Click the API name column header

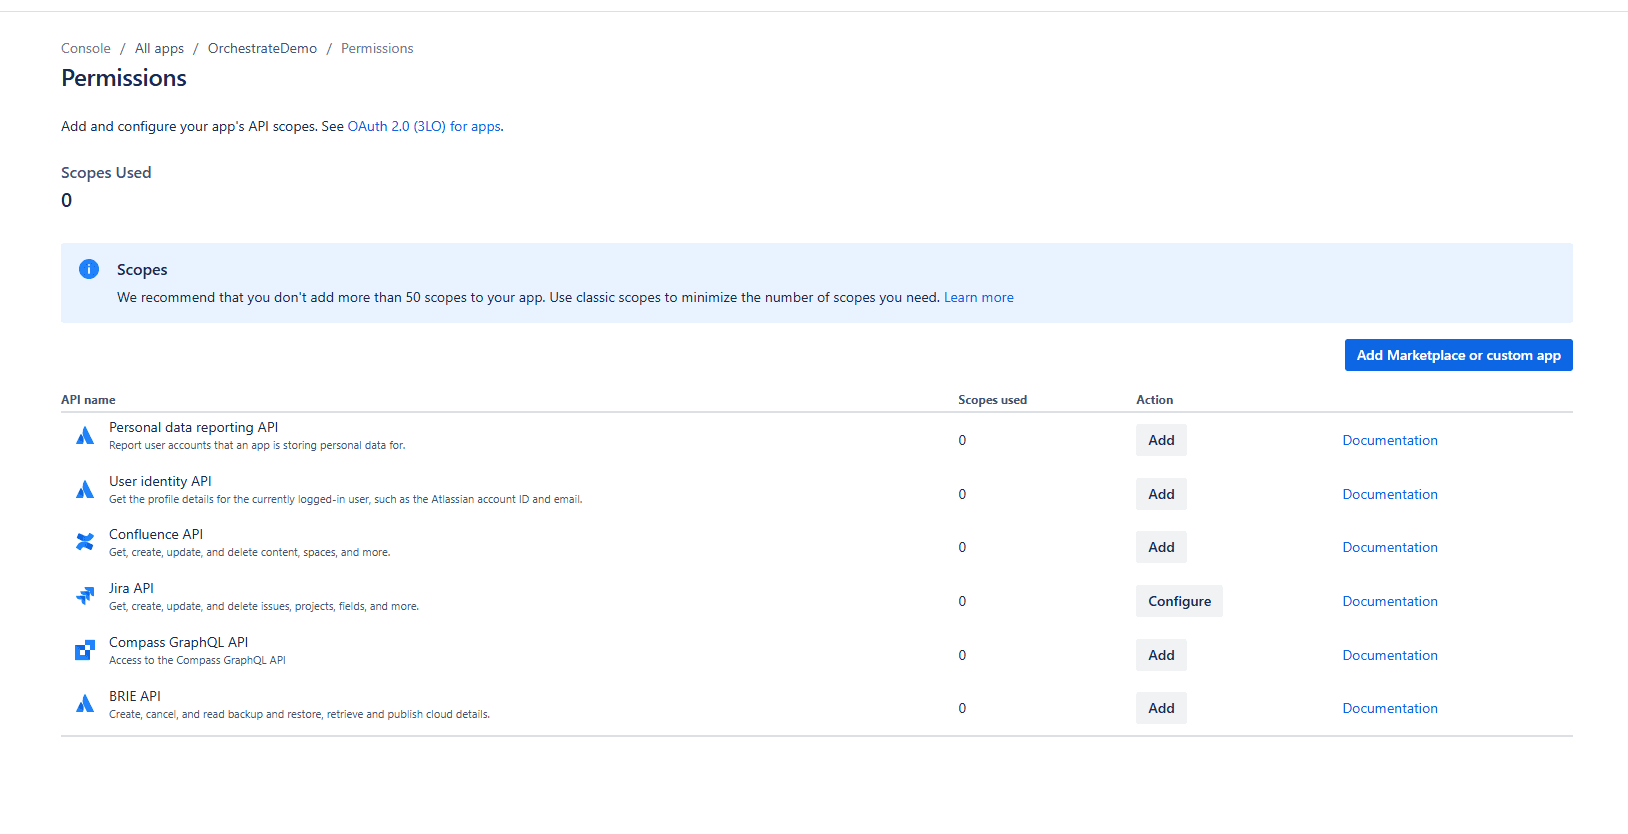88,399
